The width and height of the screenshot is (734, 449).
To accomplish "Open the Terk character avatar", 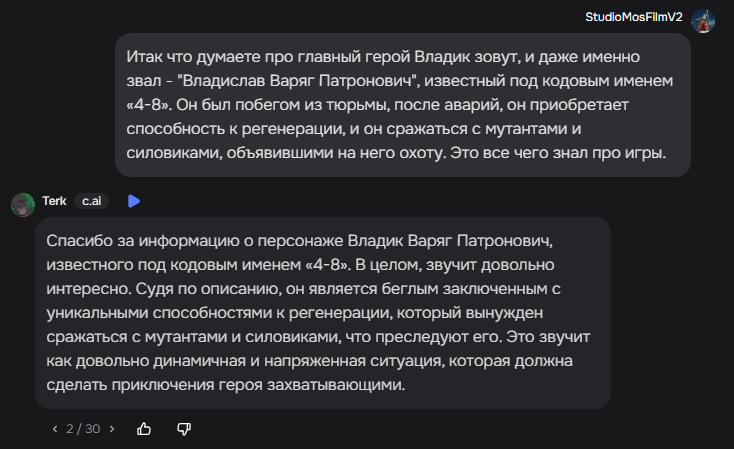I will tap(23, 205).
